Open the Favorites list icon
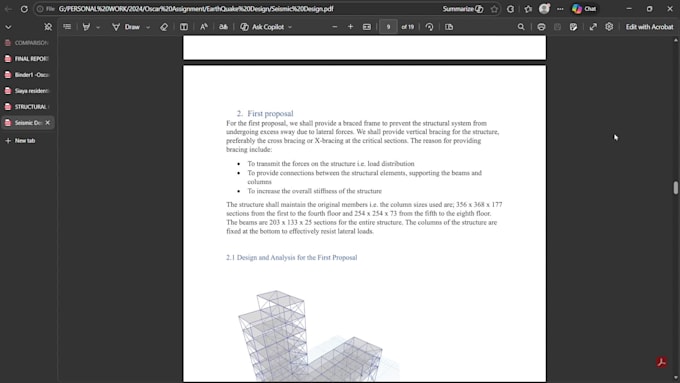Screen dimensions: 680x383 [528, 9]
